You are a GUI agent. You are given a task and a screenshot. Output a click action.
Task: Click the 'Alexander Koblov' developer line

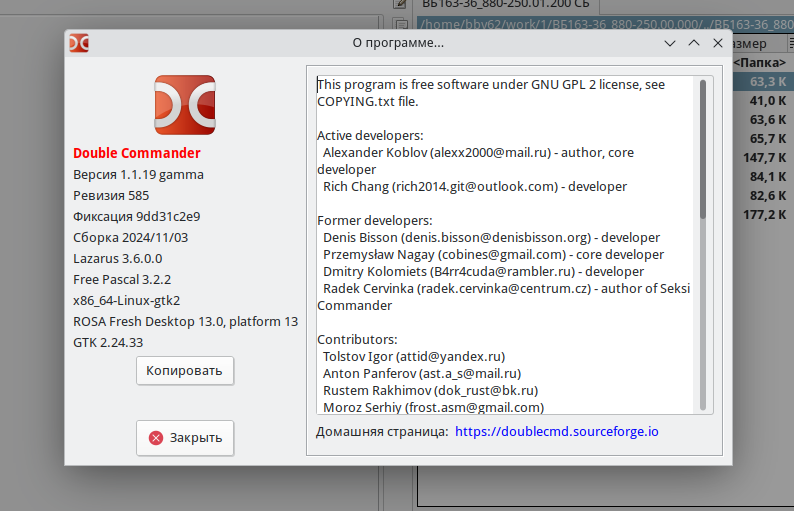pyautogui.click(x=478, y=153)
